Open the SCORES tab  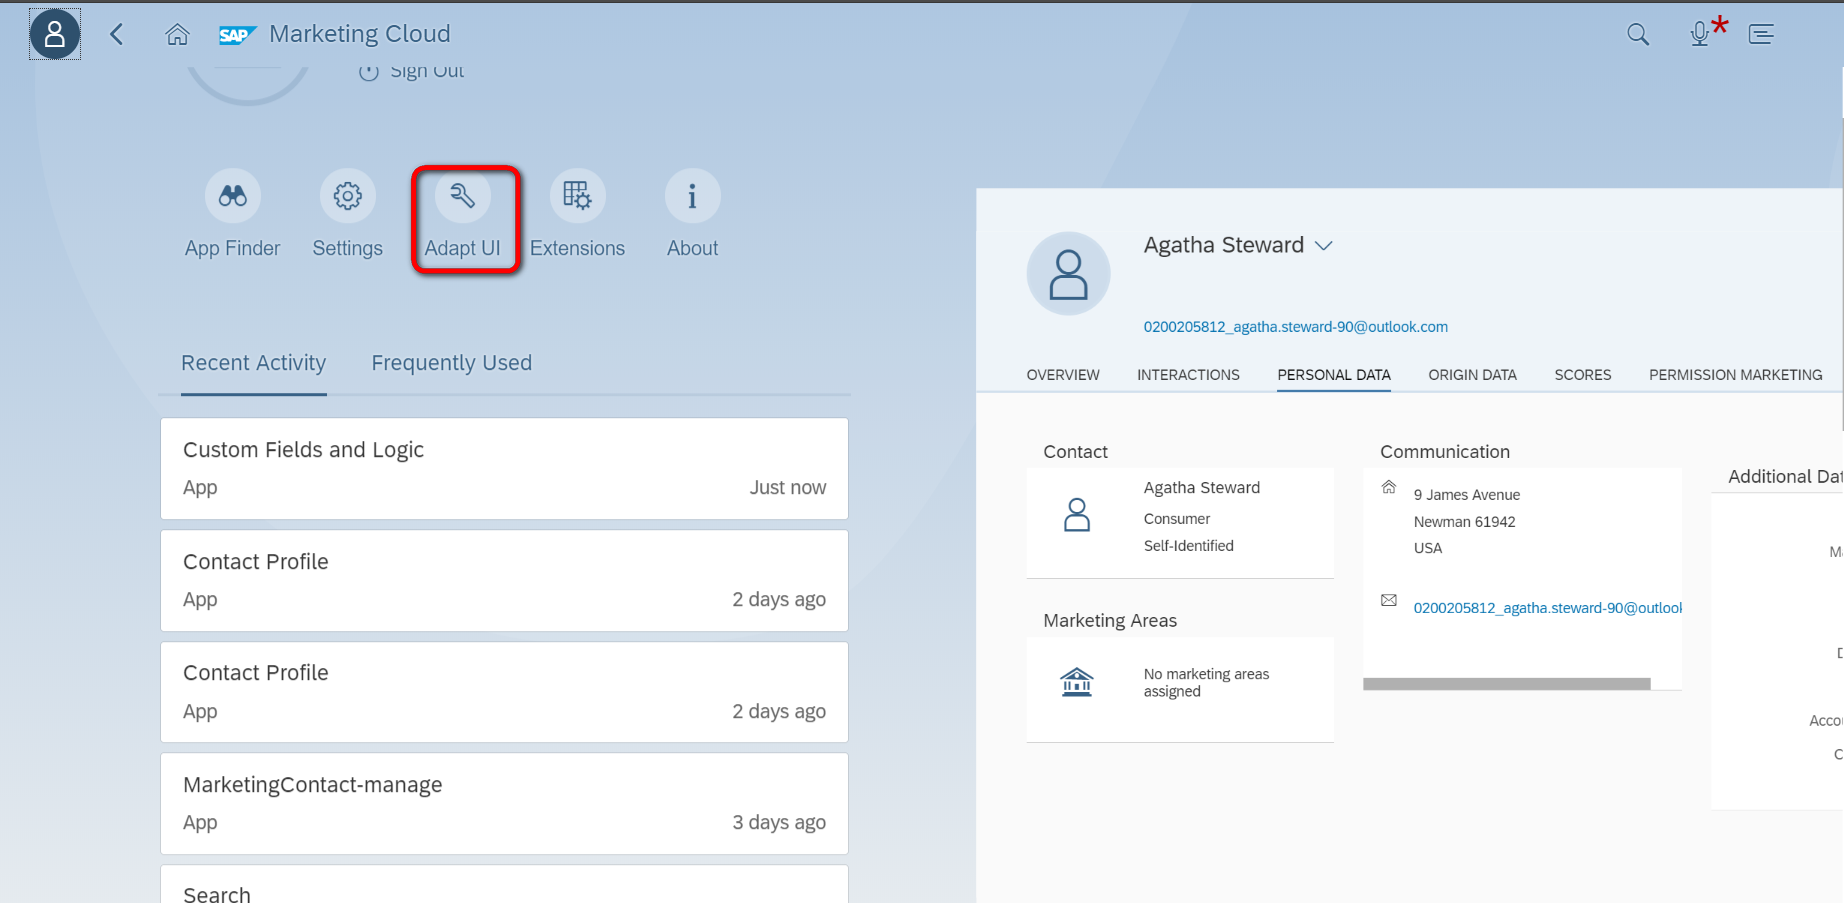(x=1583, y=375)
